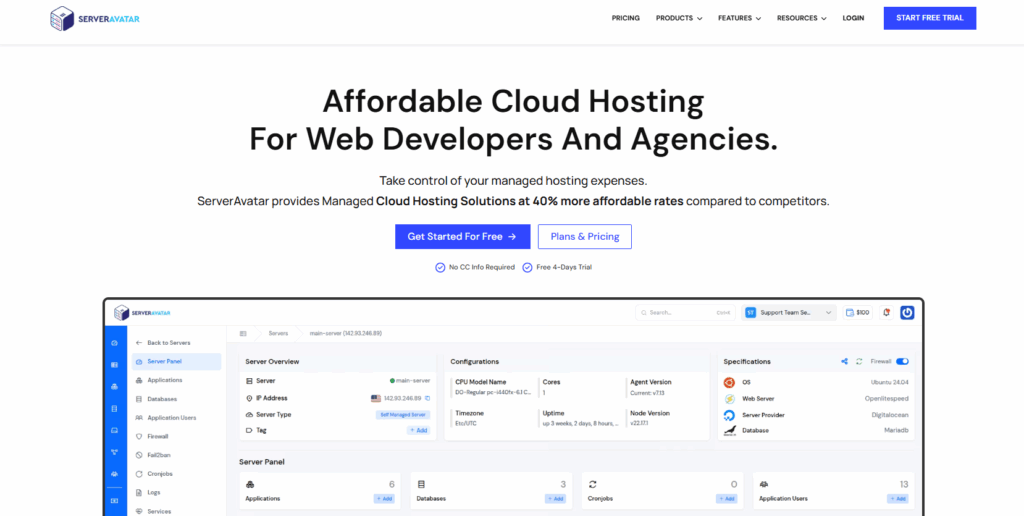Expand the Features dropdown menu
This screenshot has width=1024, height=516.
click(x=739, y=18)
